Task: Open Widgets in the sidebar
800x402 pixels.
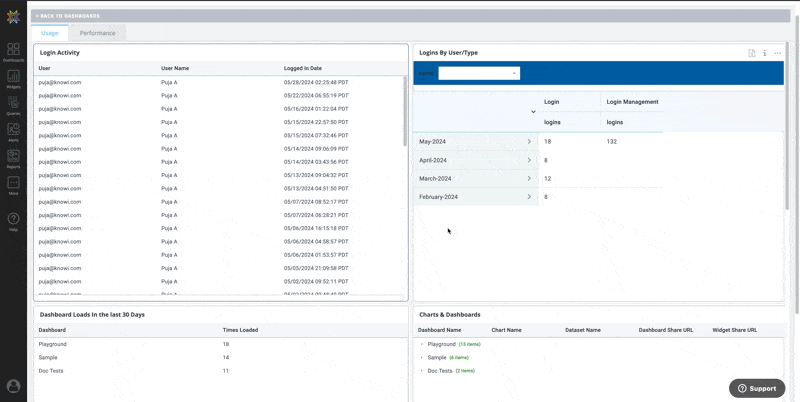Action: (x=13, y=78)
